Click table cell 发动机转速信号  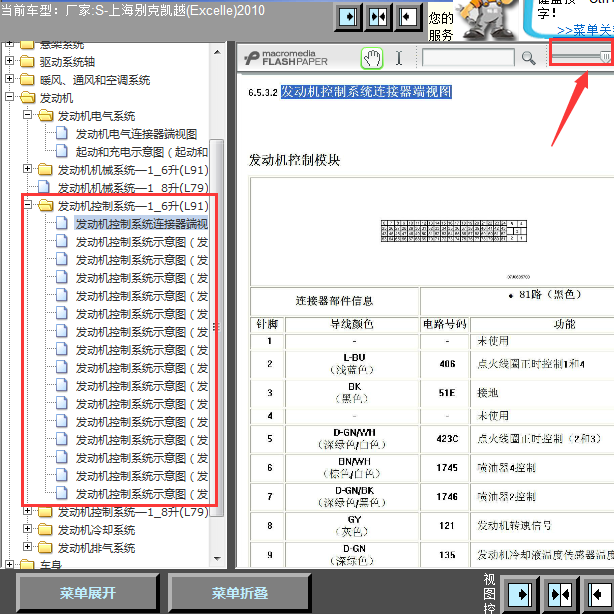click(x=514, y=526)
